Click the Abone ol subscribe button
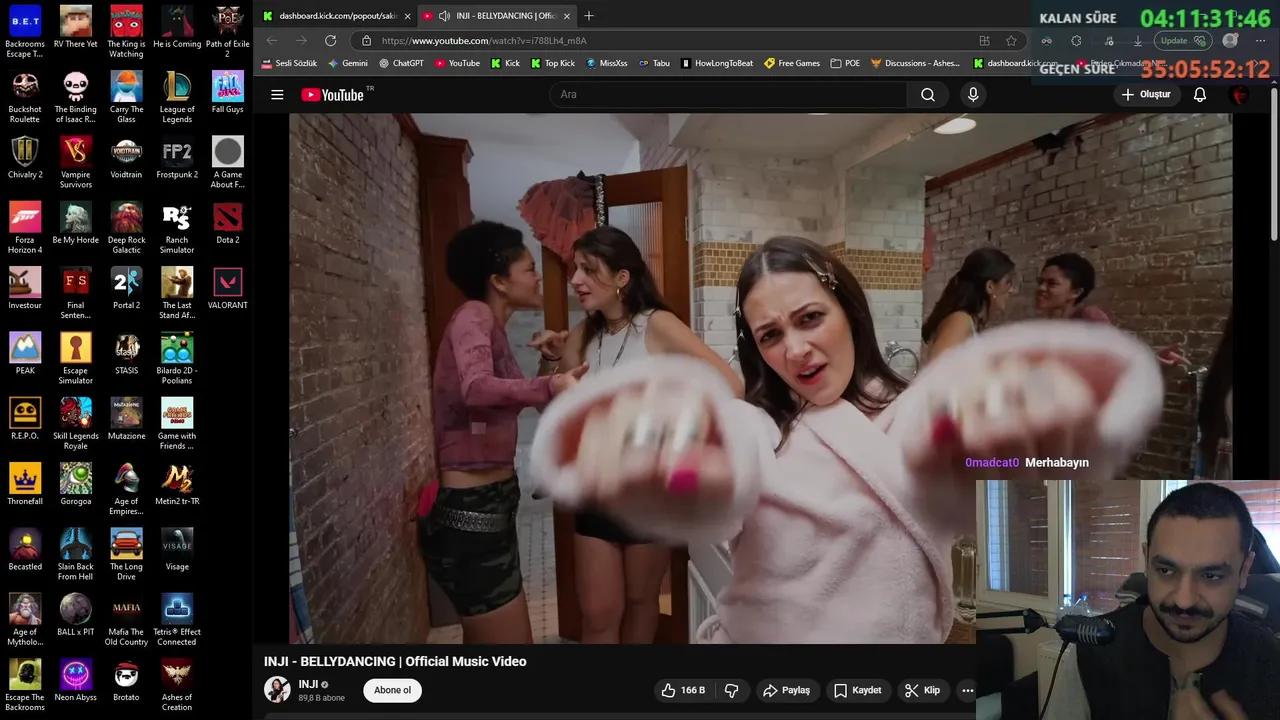1280x720 pixels. pyautogui.click(x=392, y=690)
